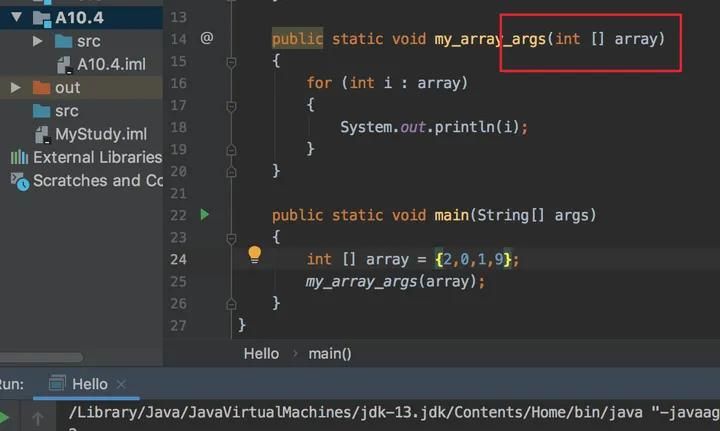Fold the for loop block at line 17
The image size is (720, 431).
pos(231,105)
